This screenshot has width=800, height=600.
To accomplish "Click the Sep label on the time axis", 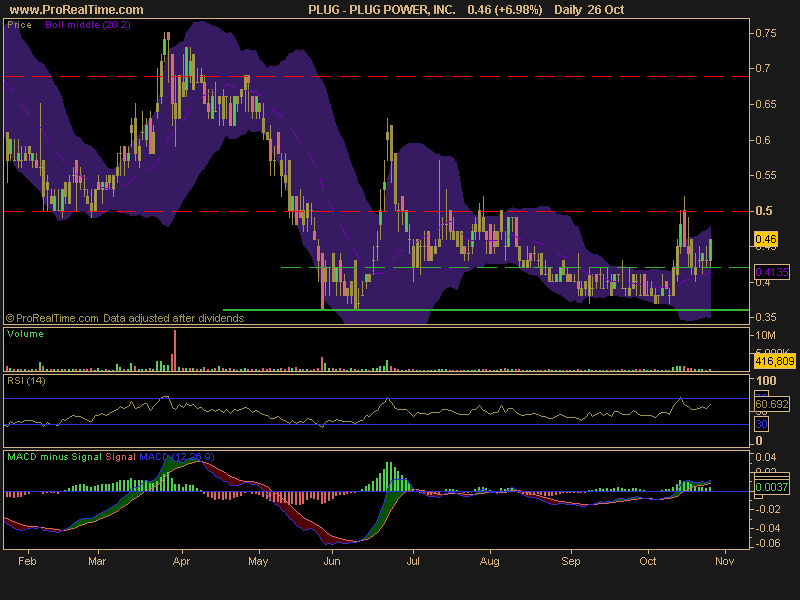I will pos(570,561).
